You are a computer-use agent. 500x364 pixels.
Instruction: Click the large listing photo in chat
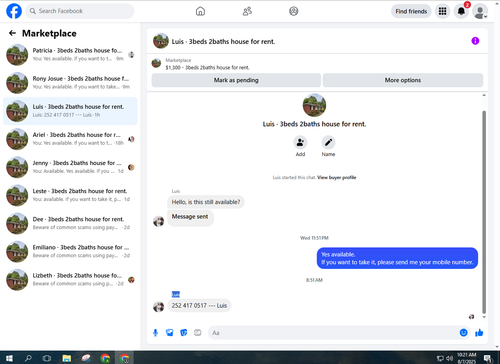click(314, 105)
